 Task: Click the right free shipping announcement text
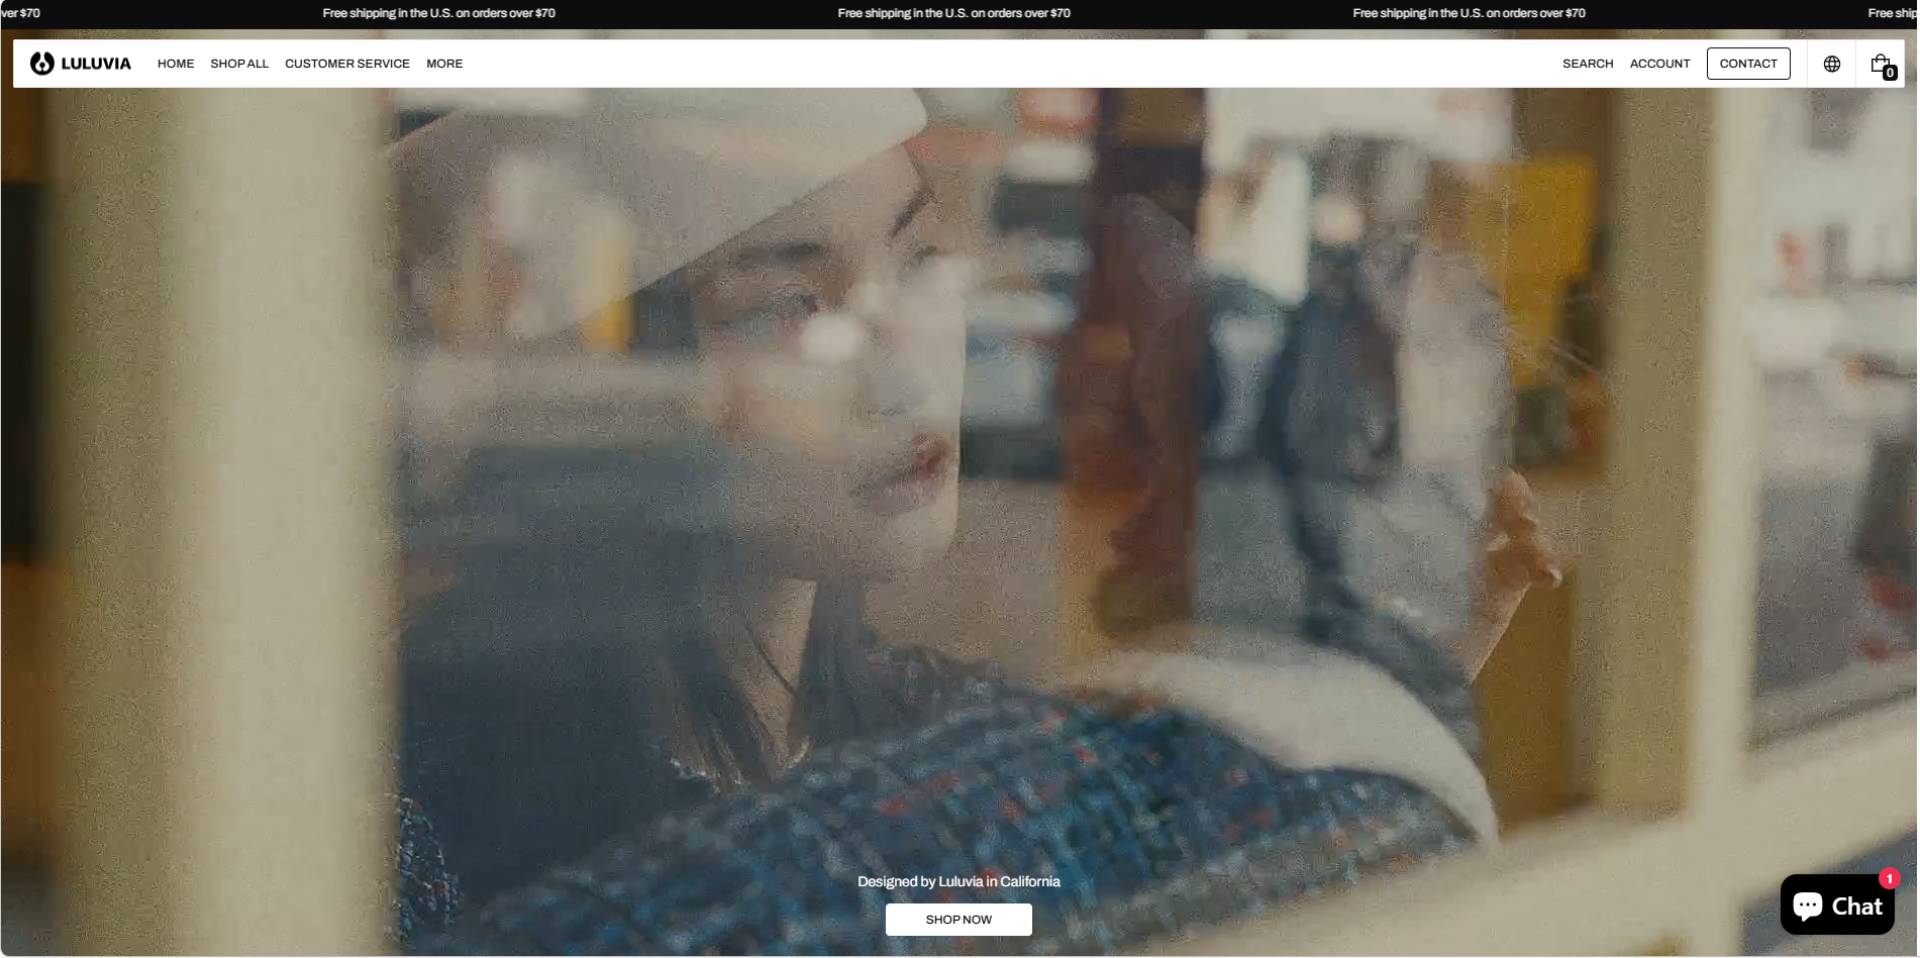(1469, 13)
